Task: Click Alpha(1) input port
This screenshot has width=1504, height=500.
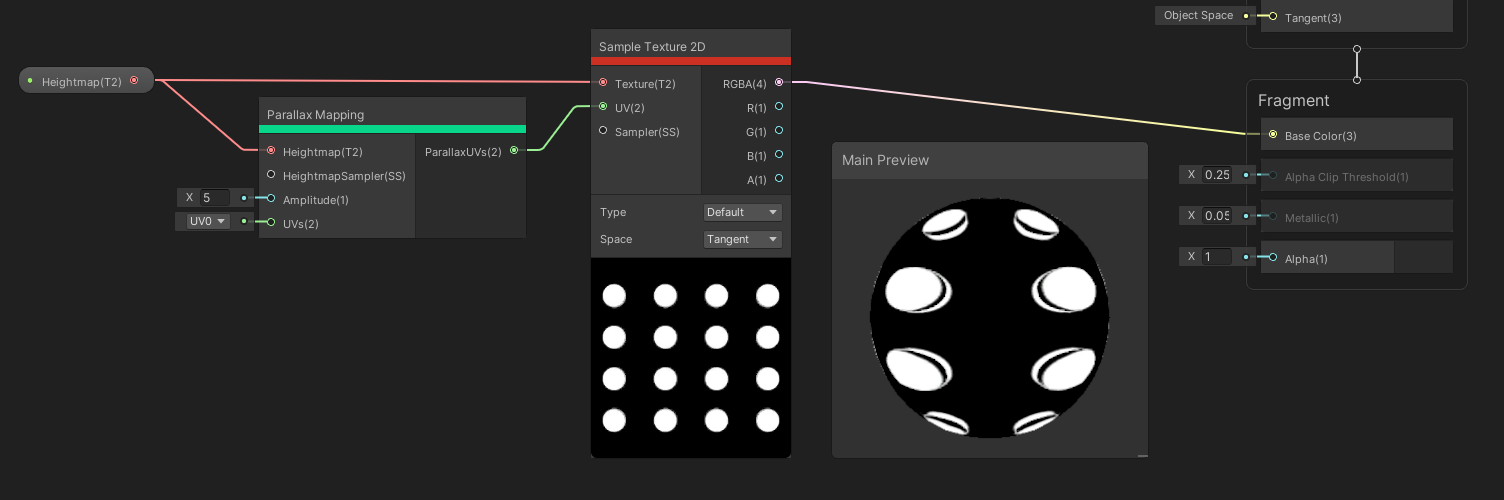Action: pos(1273,258)
